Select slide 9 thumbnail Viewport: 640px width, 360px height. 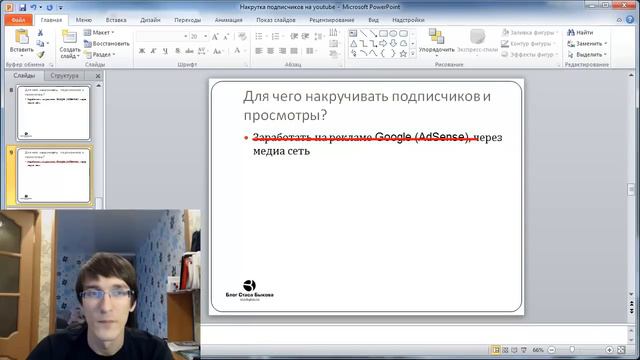53,176
